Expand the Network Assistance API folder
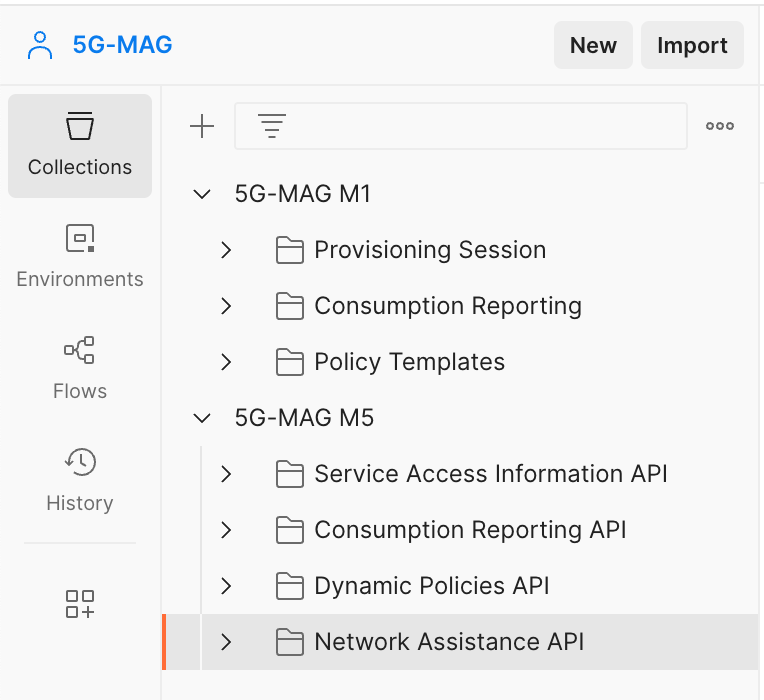Screen dimensions: 764x700 (x=226, y=642)
